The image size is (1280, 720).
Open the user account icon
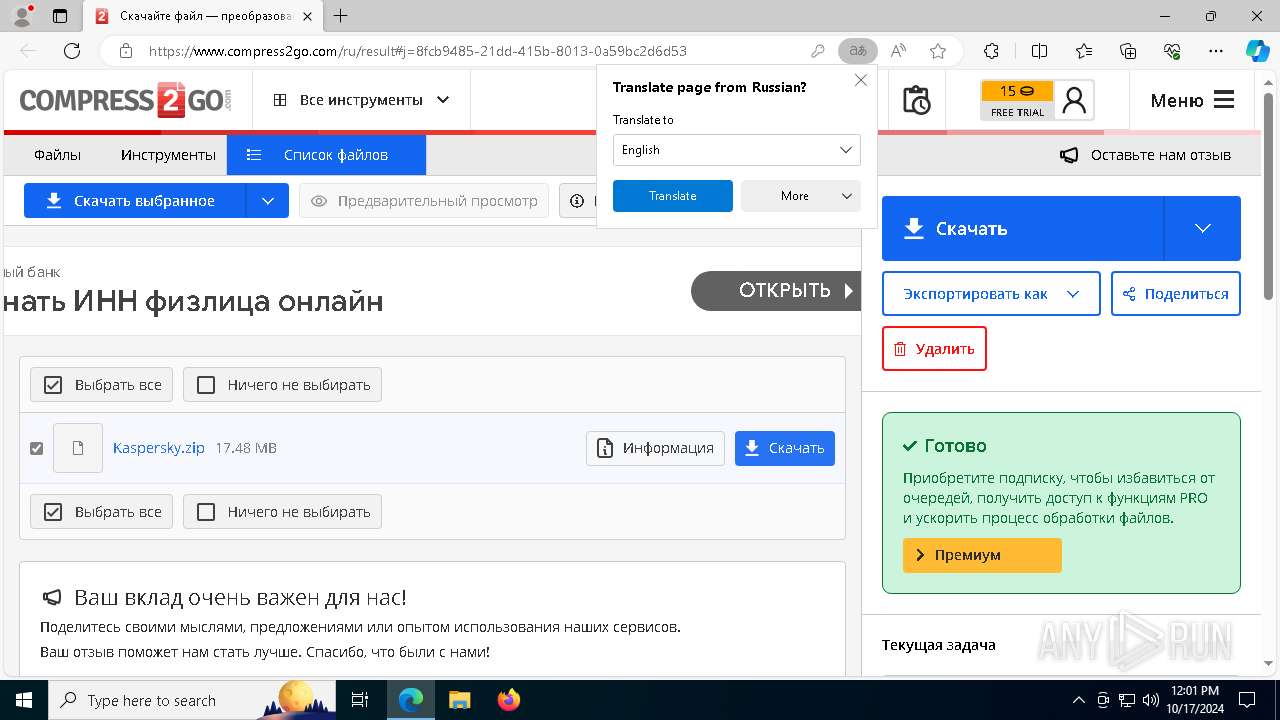coord(1074,100)
